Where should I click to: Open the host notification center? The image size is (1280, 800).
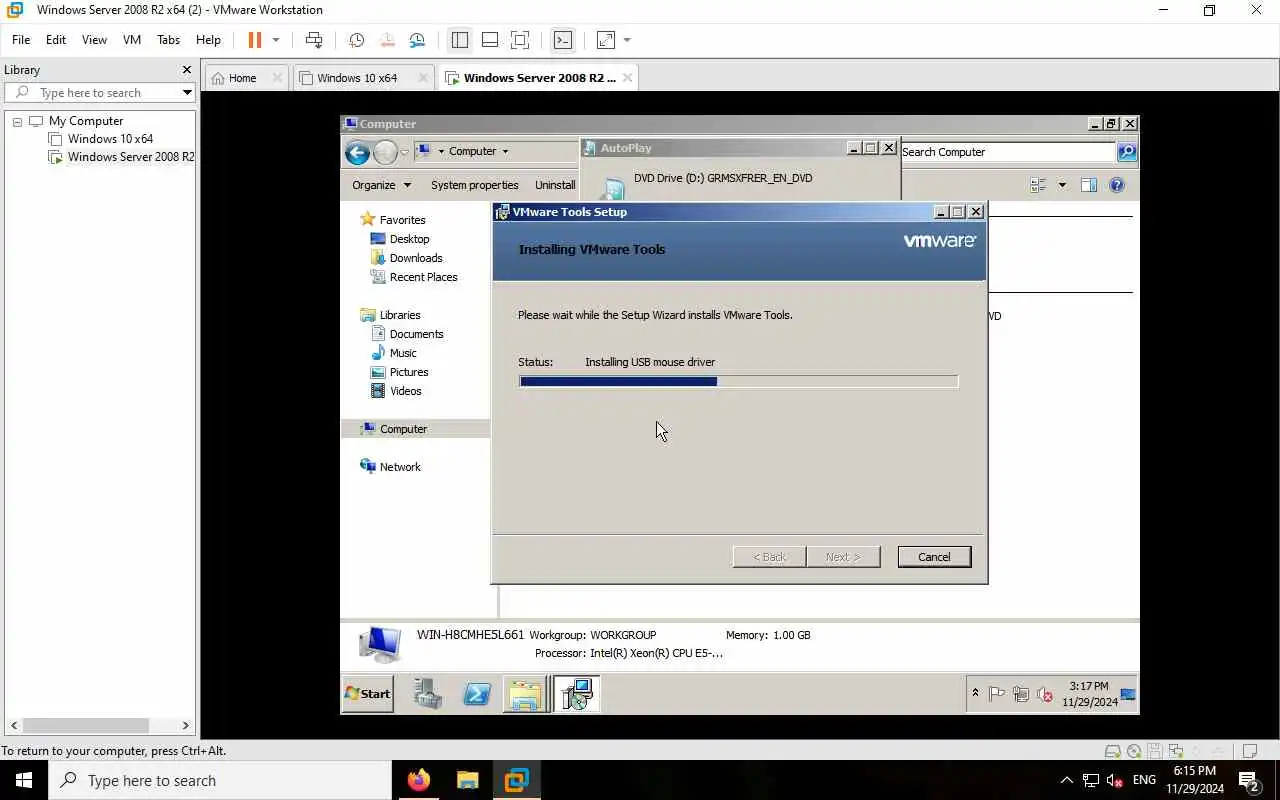[x=1248, y=780]
